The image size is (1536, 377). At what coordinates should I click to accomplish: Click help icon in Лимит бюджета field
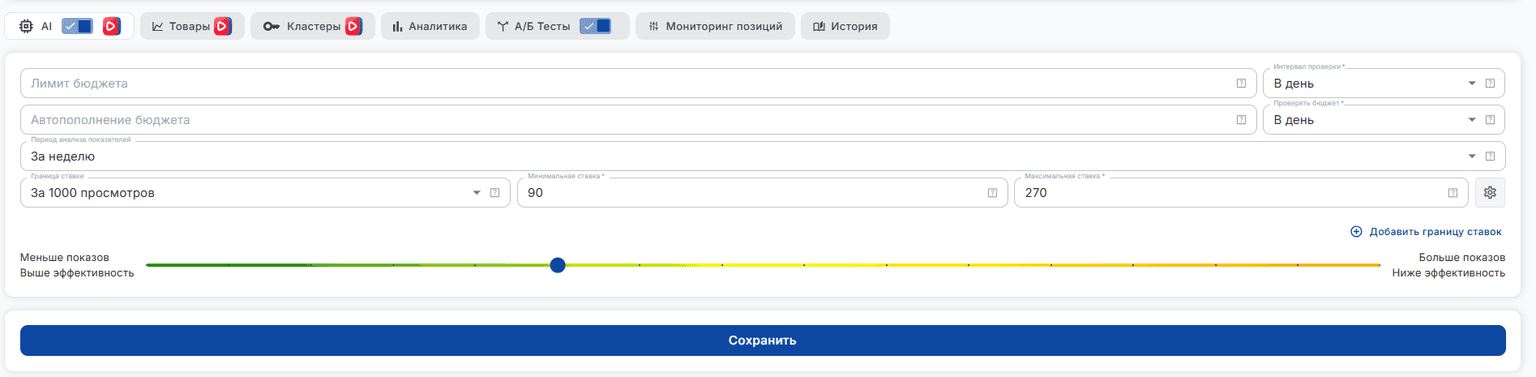(1241, 84)
